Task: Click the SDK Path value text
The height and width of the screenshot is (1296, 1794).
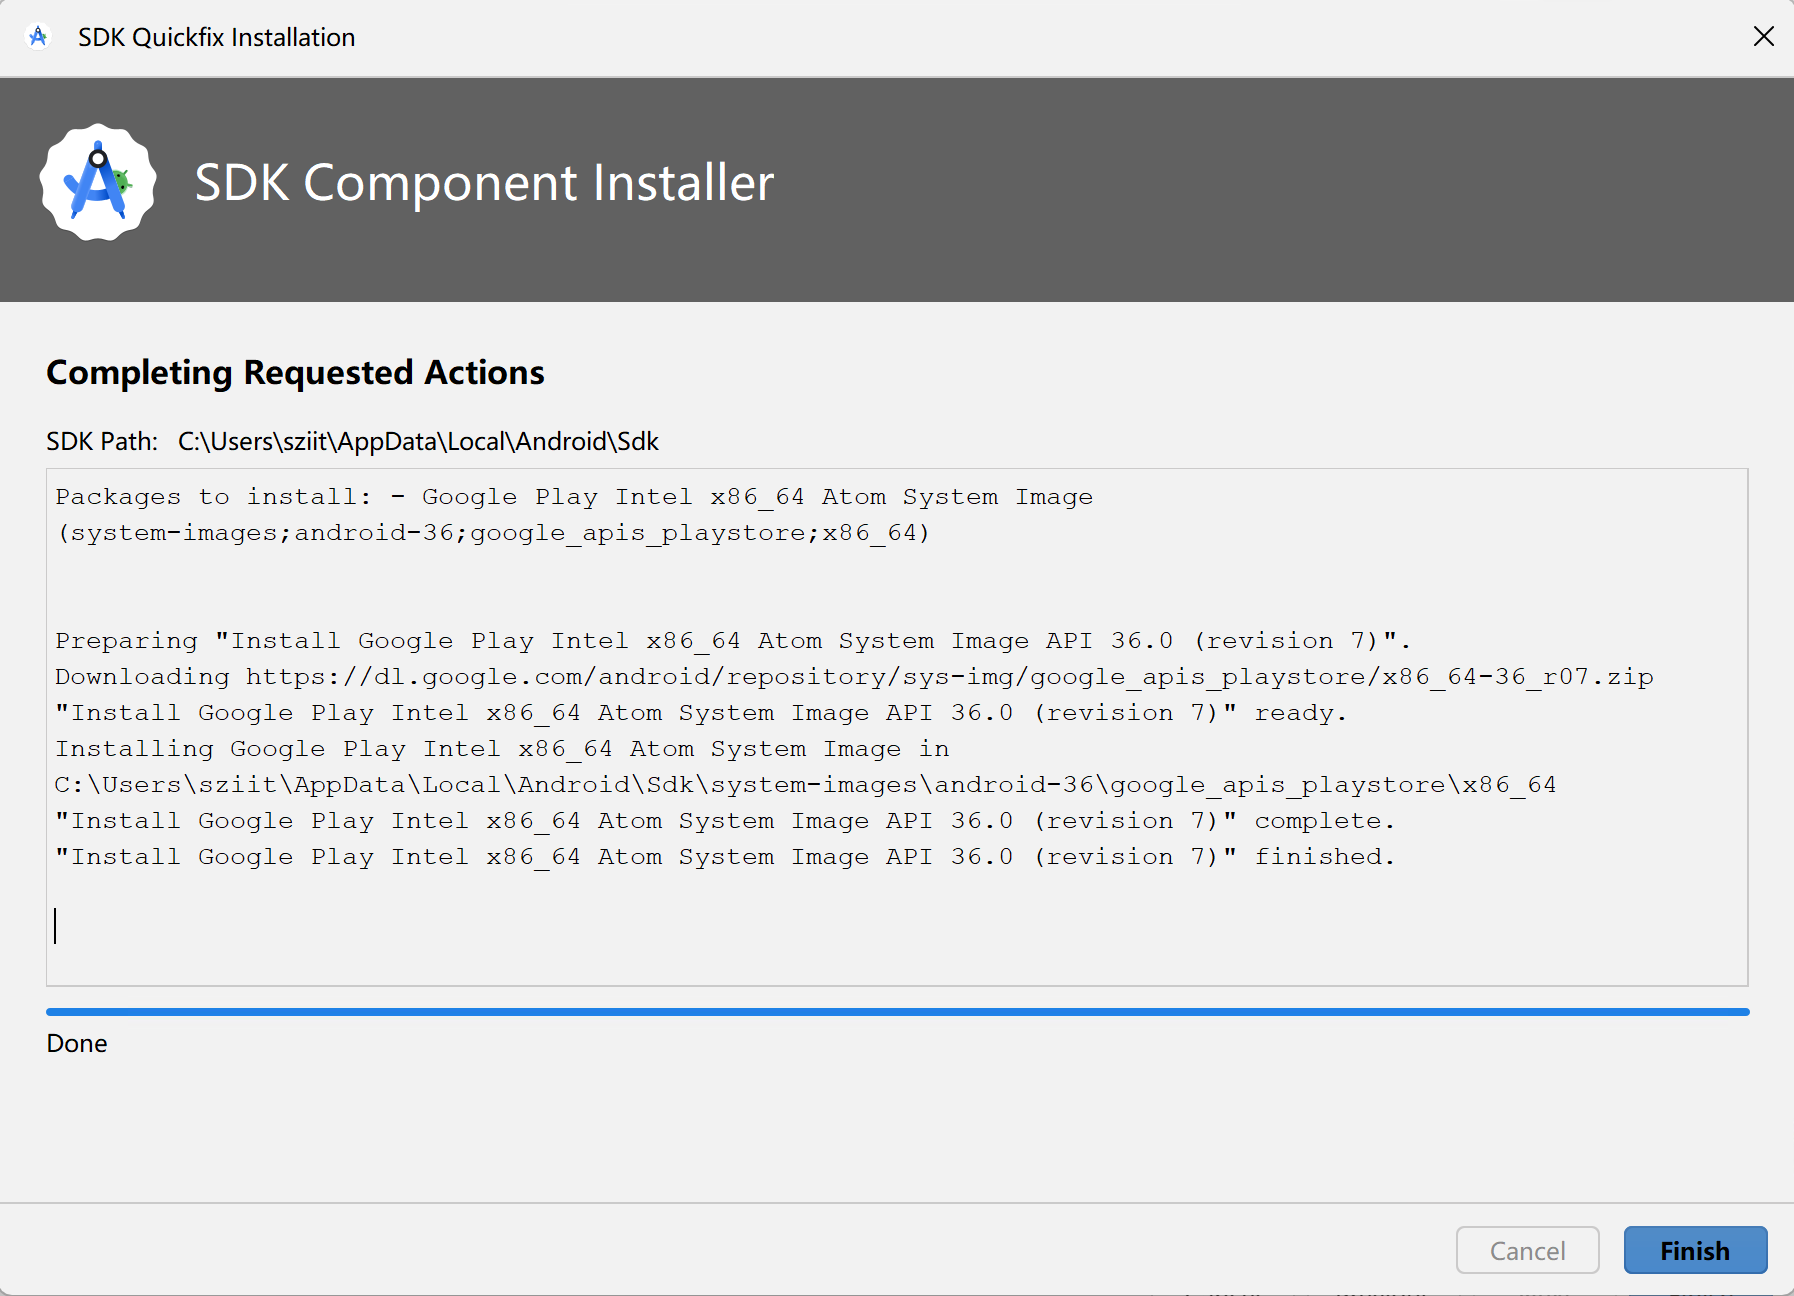Action: click(x=418, y=441)
